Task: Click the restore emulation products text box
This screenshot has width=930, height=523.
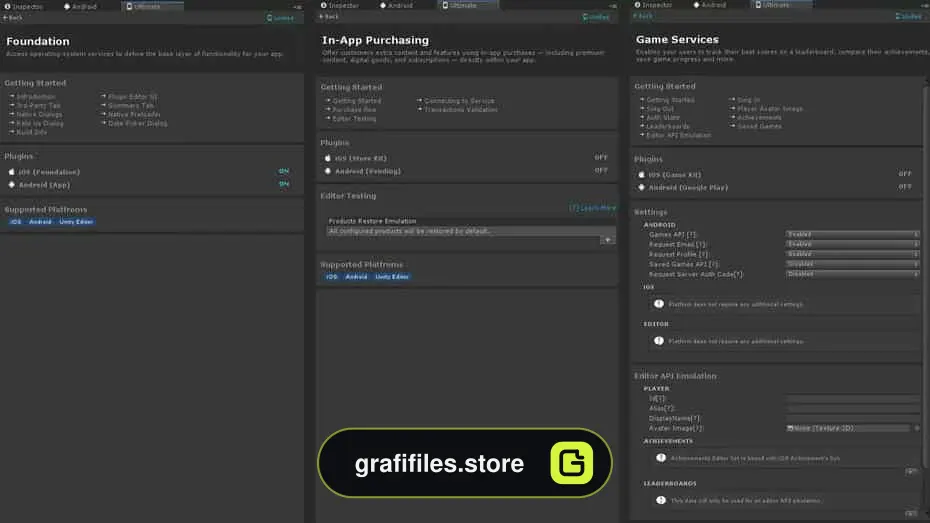Action: [471, 231]
